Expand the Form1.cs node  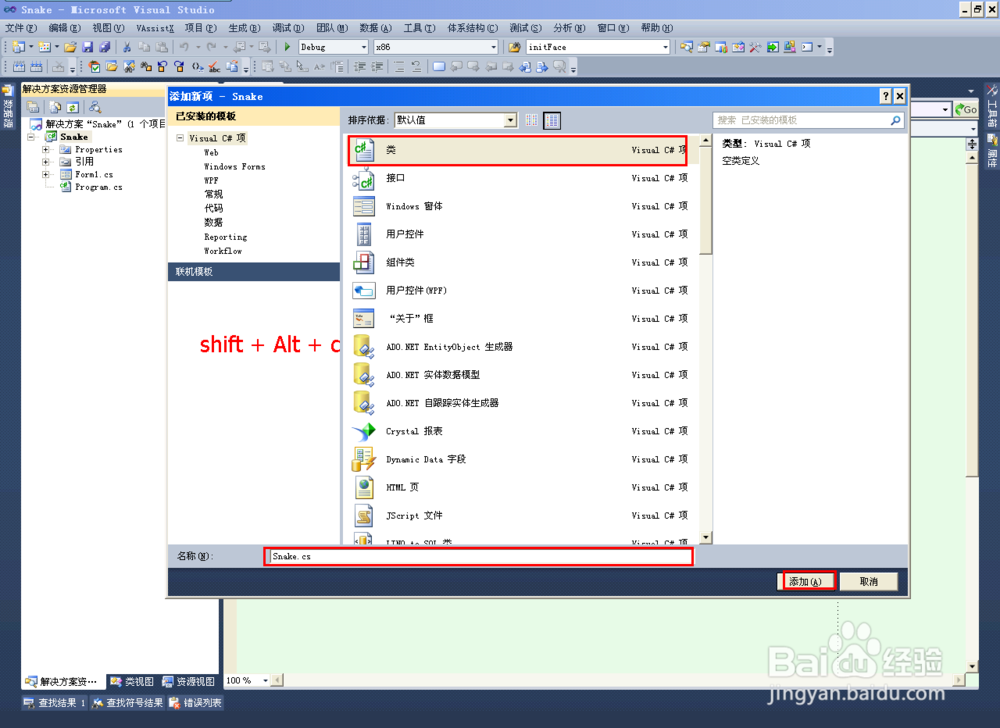[x=46, y=174]
